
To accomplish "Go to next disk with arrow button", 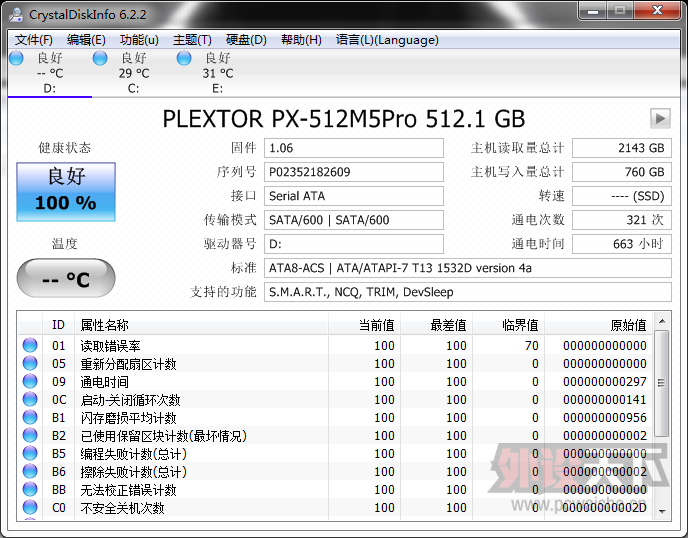I will (660, 118).
